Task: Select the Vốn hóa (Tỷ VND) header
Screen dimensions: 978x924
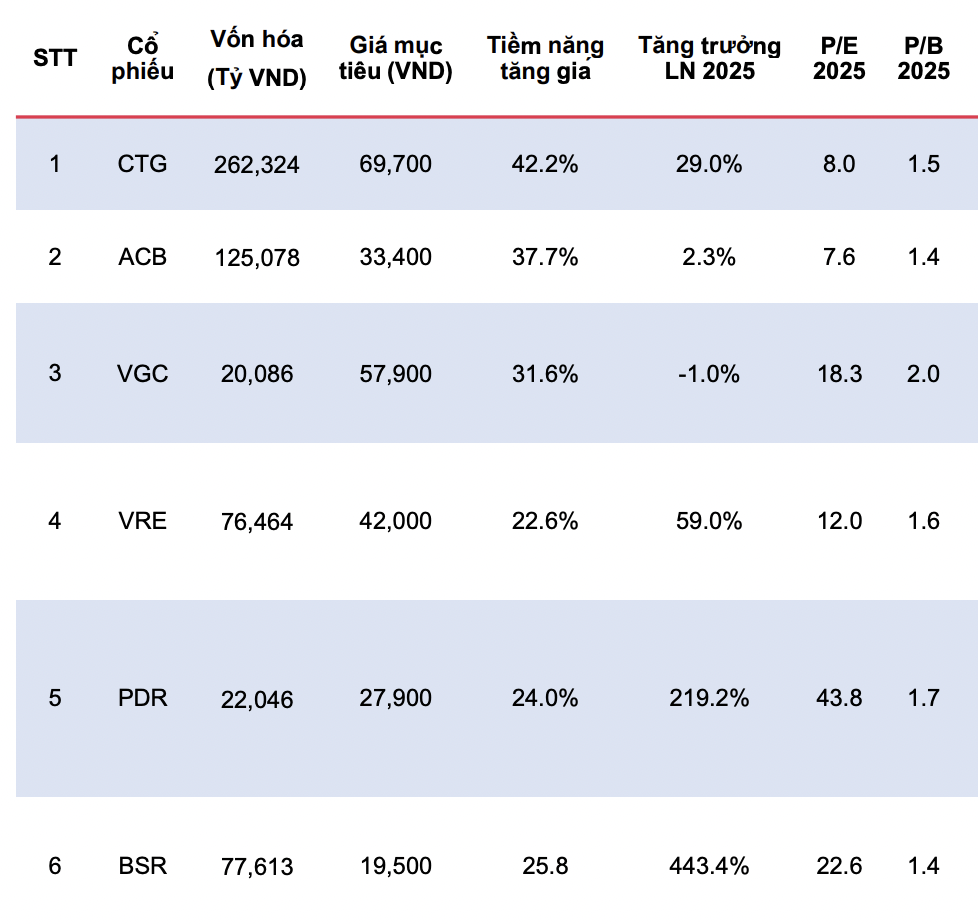Action: tap(256, 58)
